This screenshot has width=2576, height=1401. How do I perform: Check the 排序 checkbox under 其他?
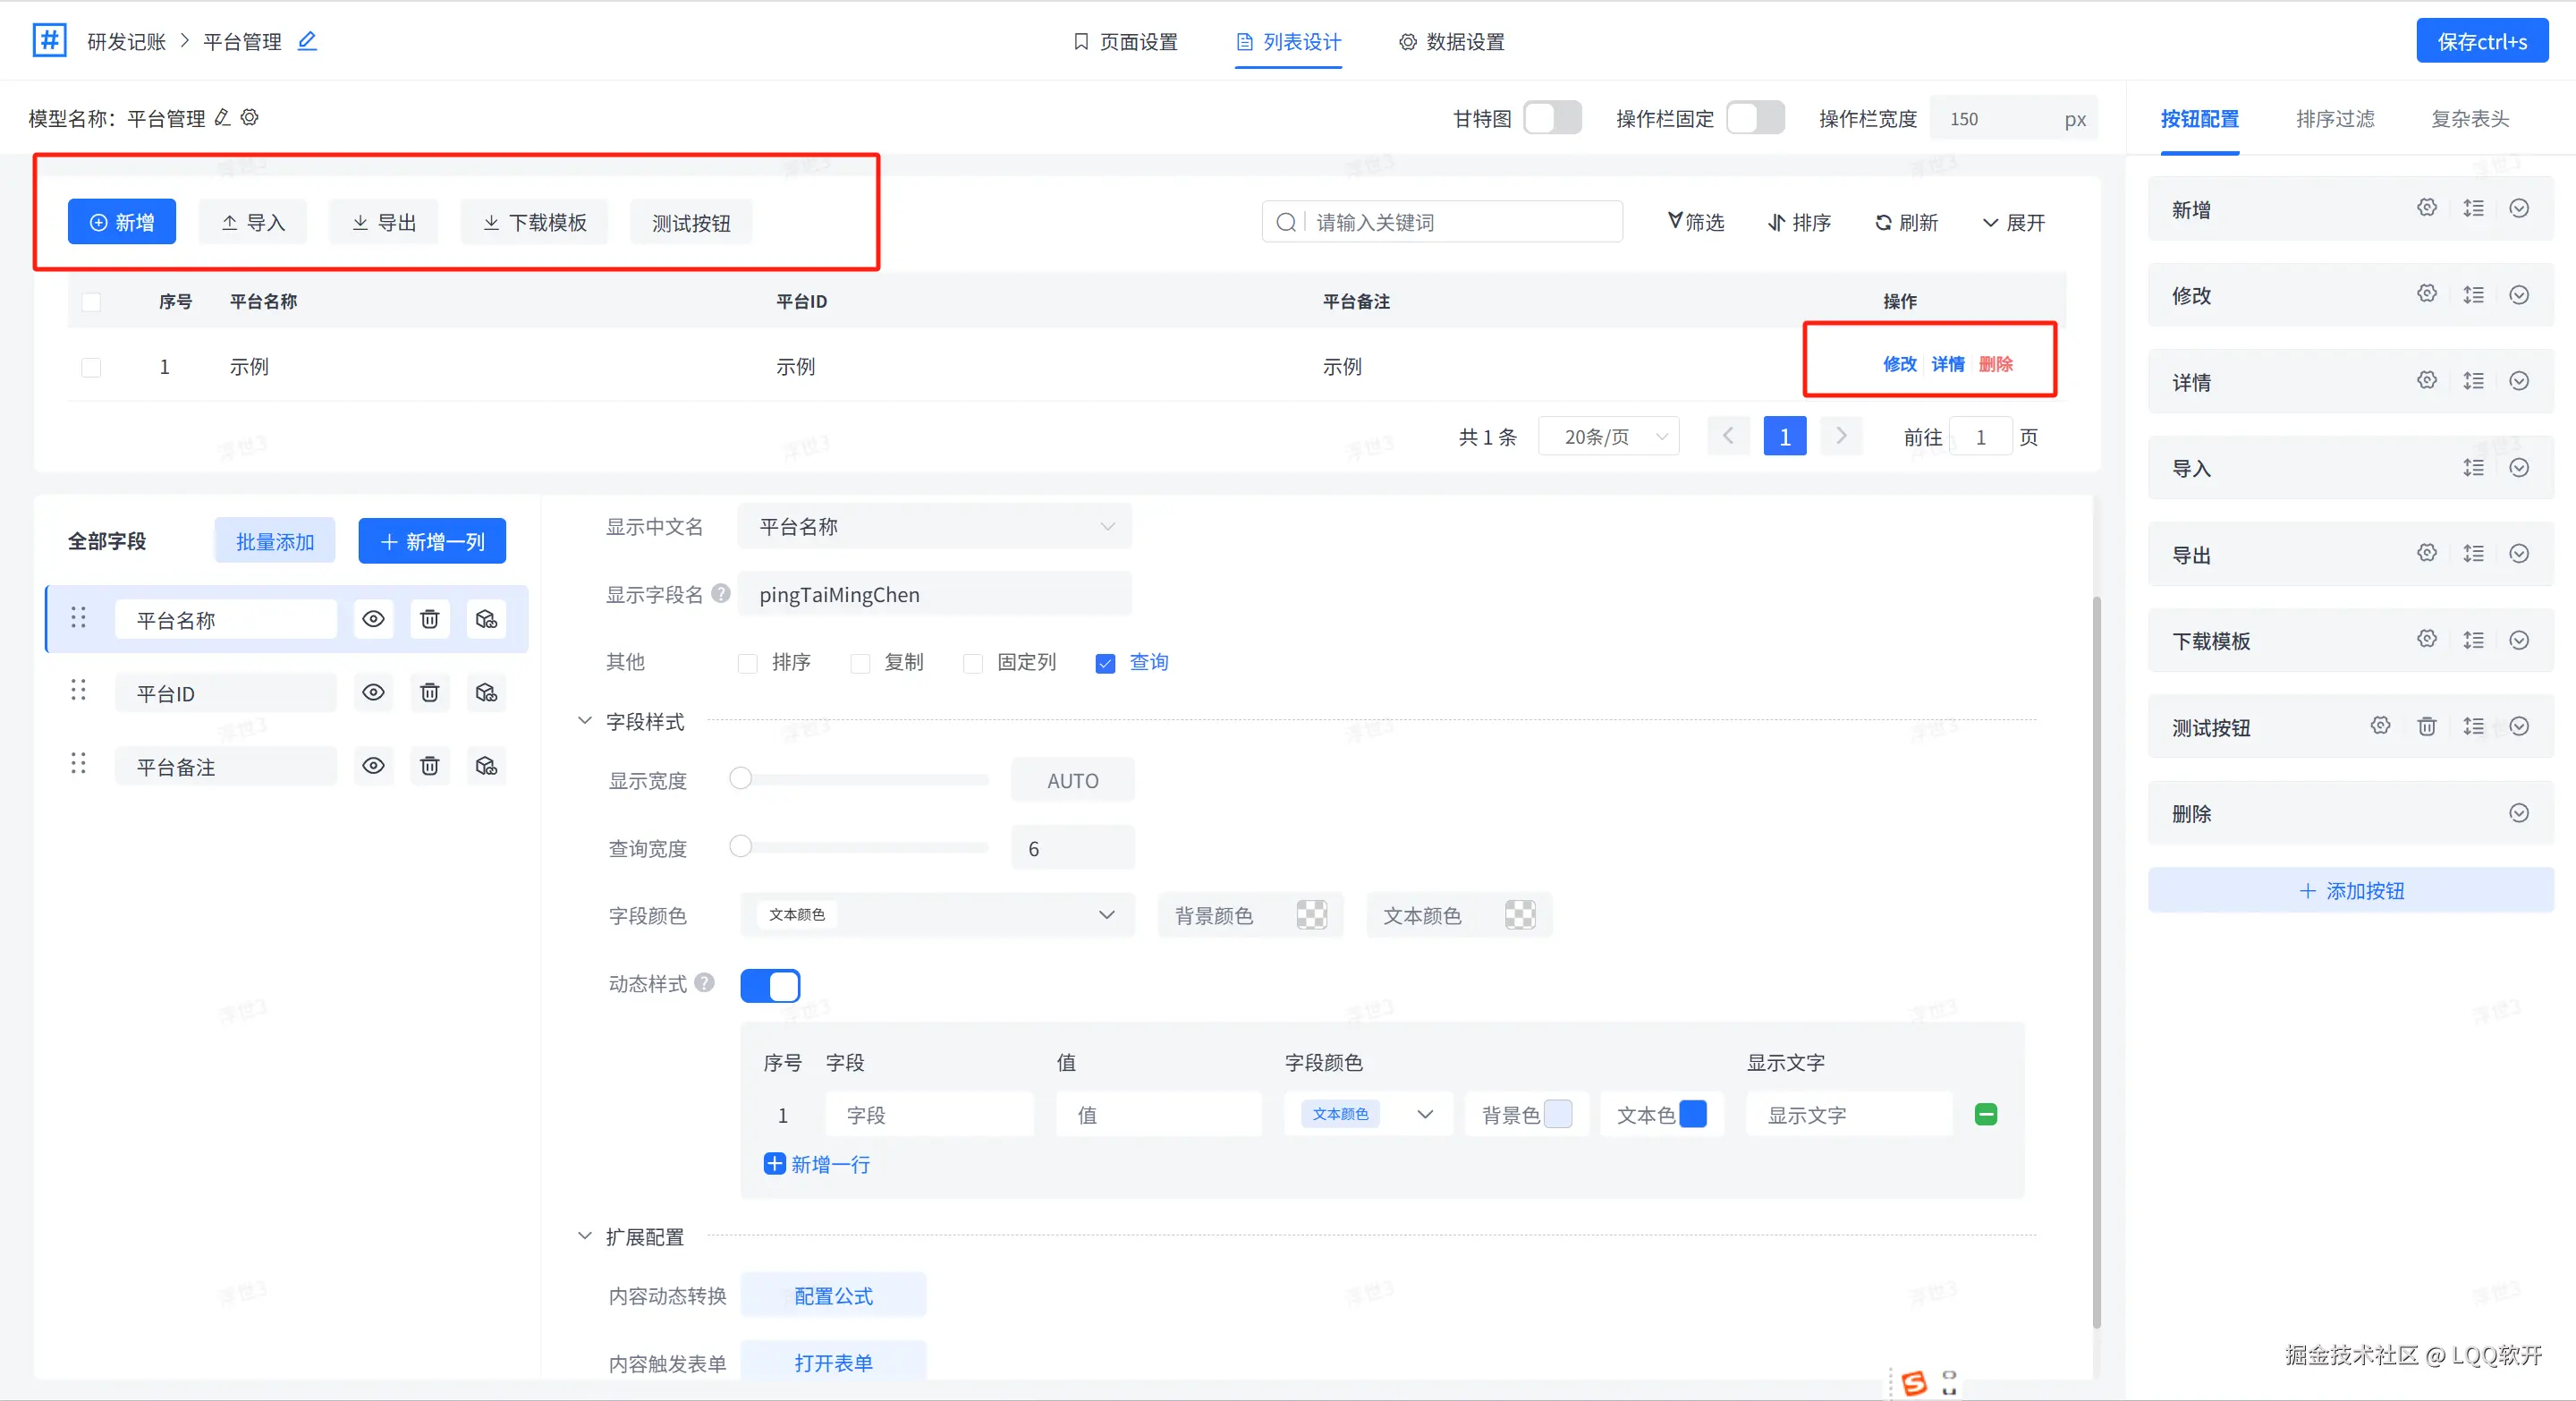click(747, 663)
